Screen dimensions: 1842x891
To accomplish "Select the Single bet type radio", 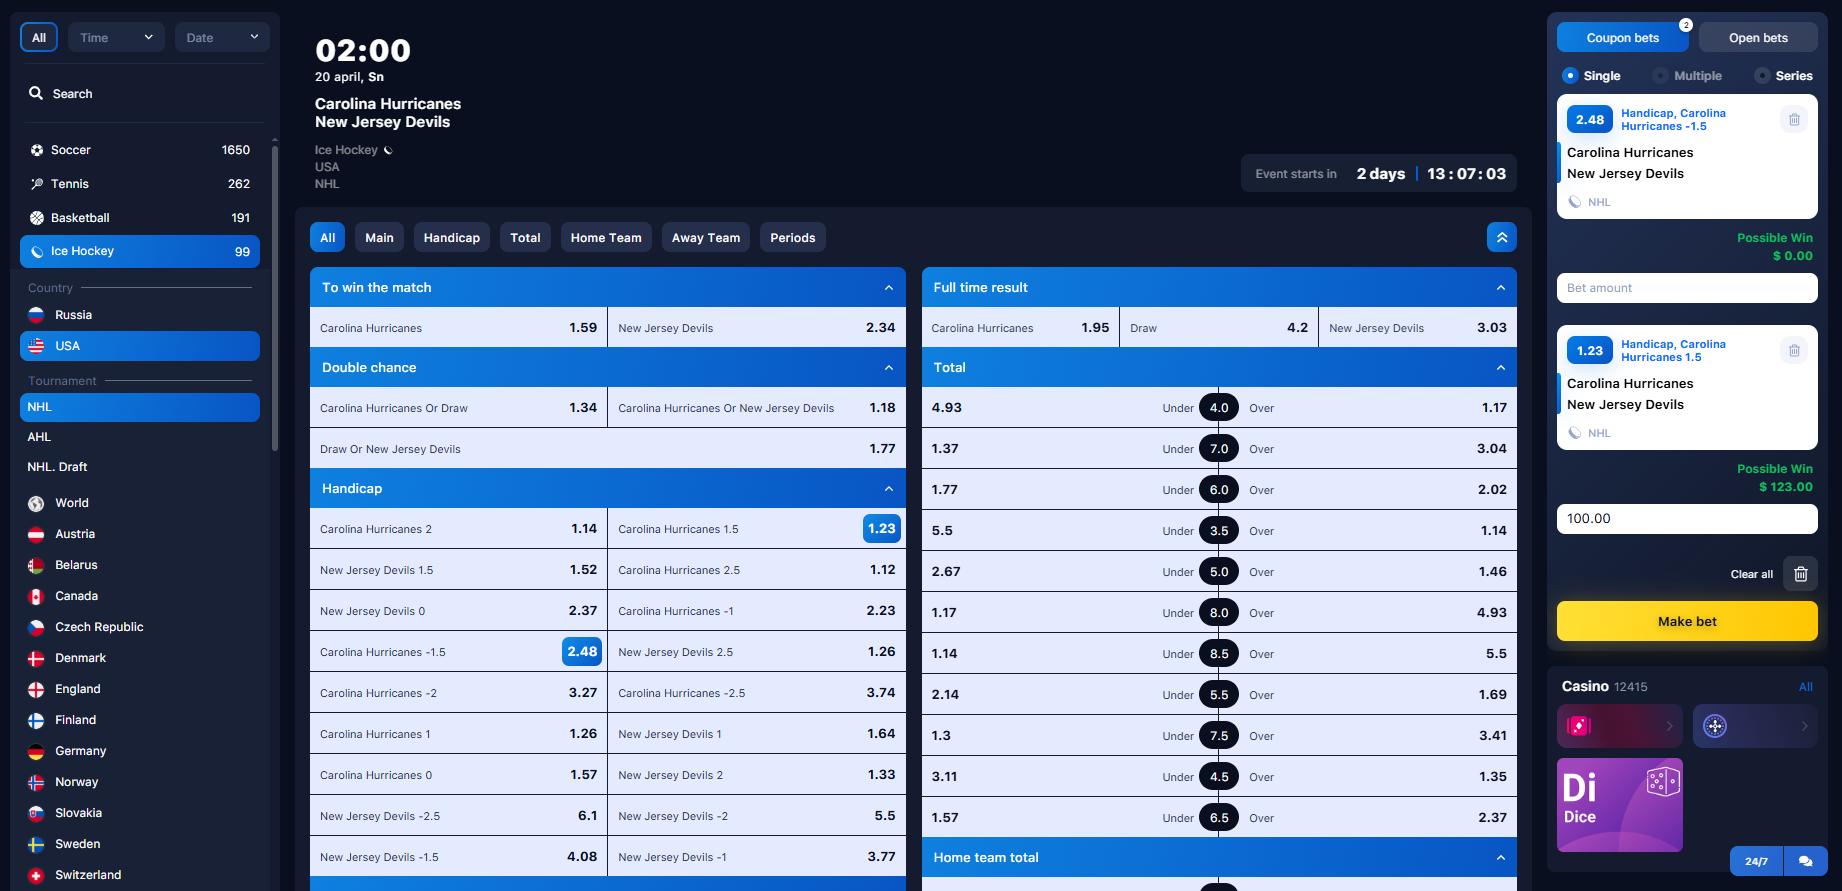I will coord(1570,76).
